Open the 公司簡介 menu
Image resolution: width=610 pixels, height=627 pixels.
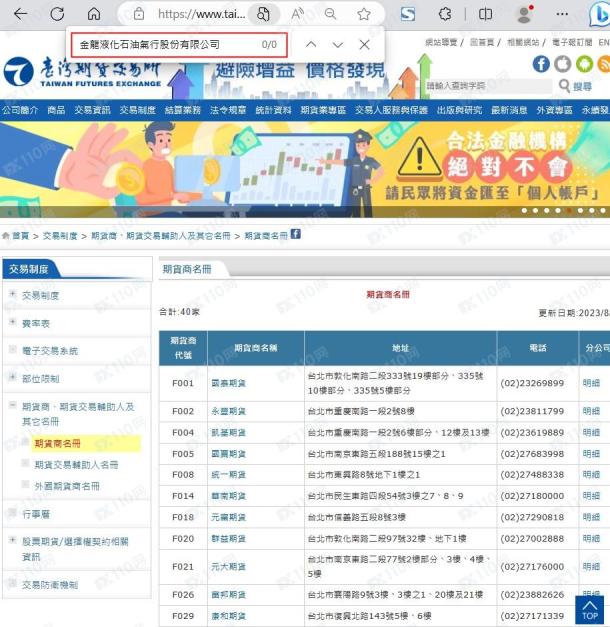tap(20, 110)
